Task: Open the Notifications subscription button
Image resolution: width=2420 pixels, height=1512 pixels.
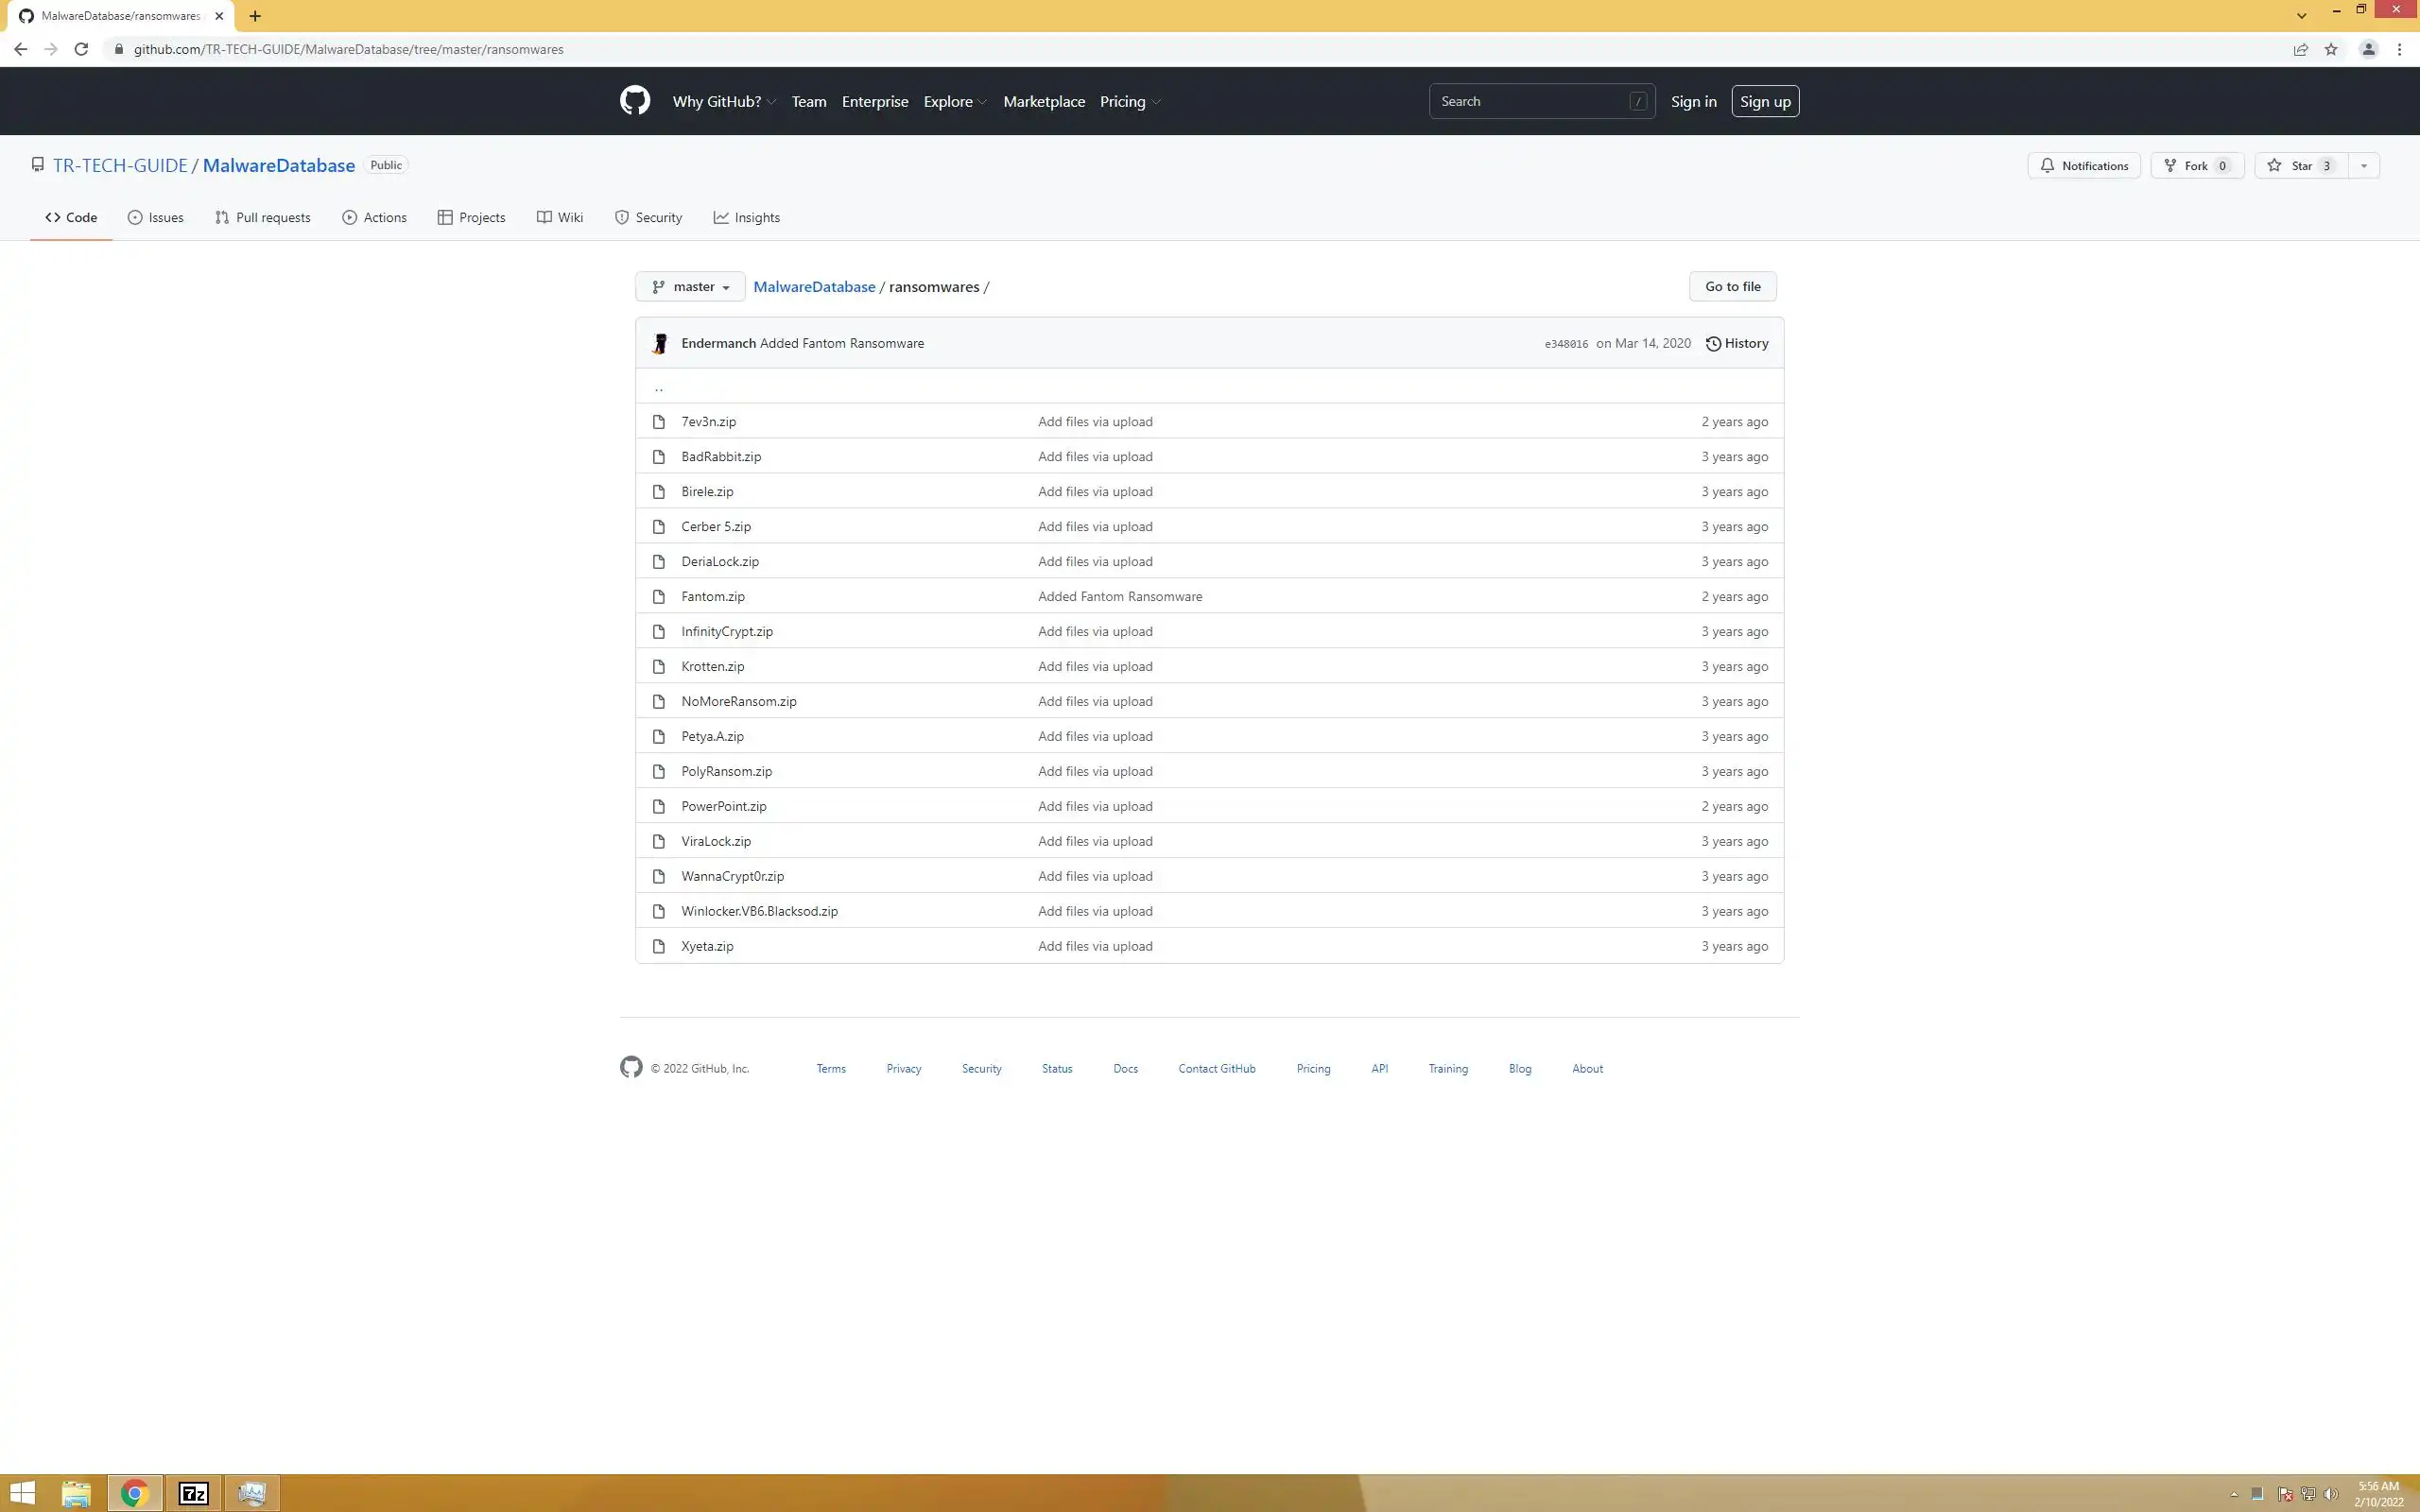Action: tap(2083, 166)
